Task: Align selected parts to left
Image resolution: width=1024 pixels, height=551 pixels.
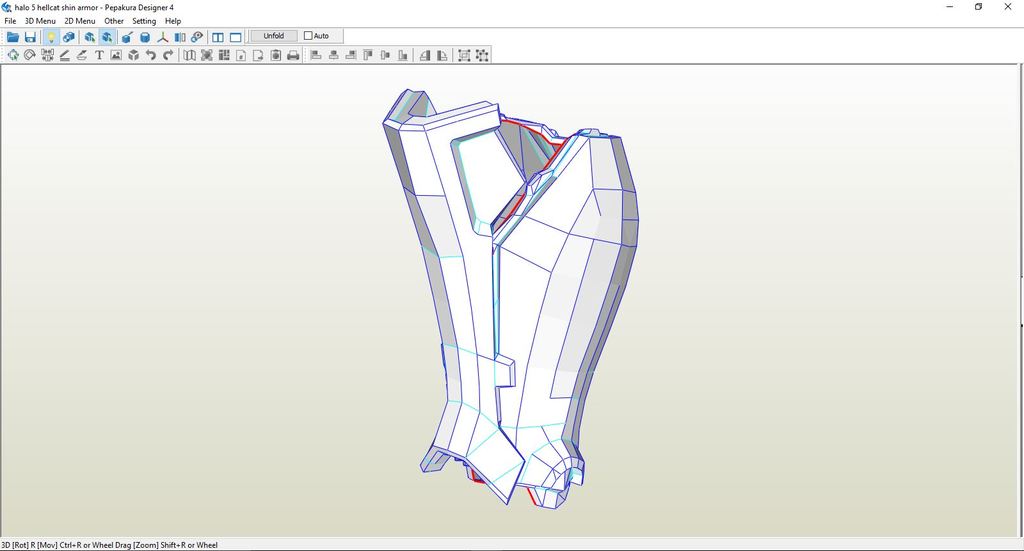Action: pos(316,55)
